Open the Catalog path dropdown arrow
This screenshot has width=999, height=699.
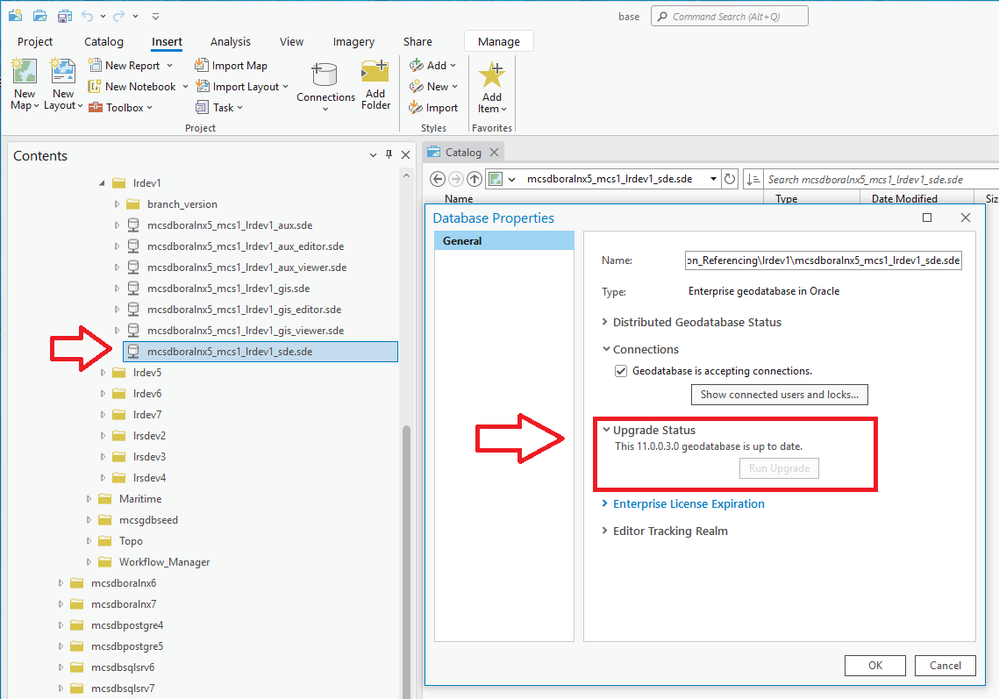tap(713, 179)
